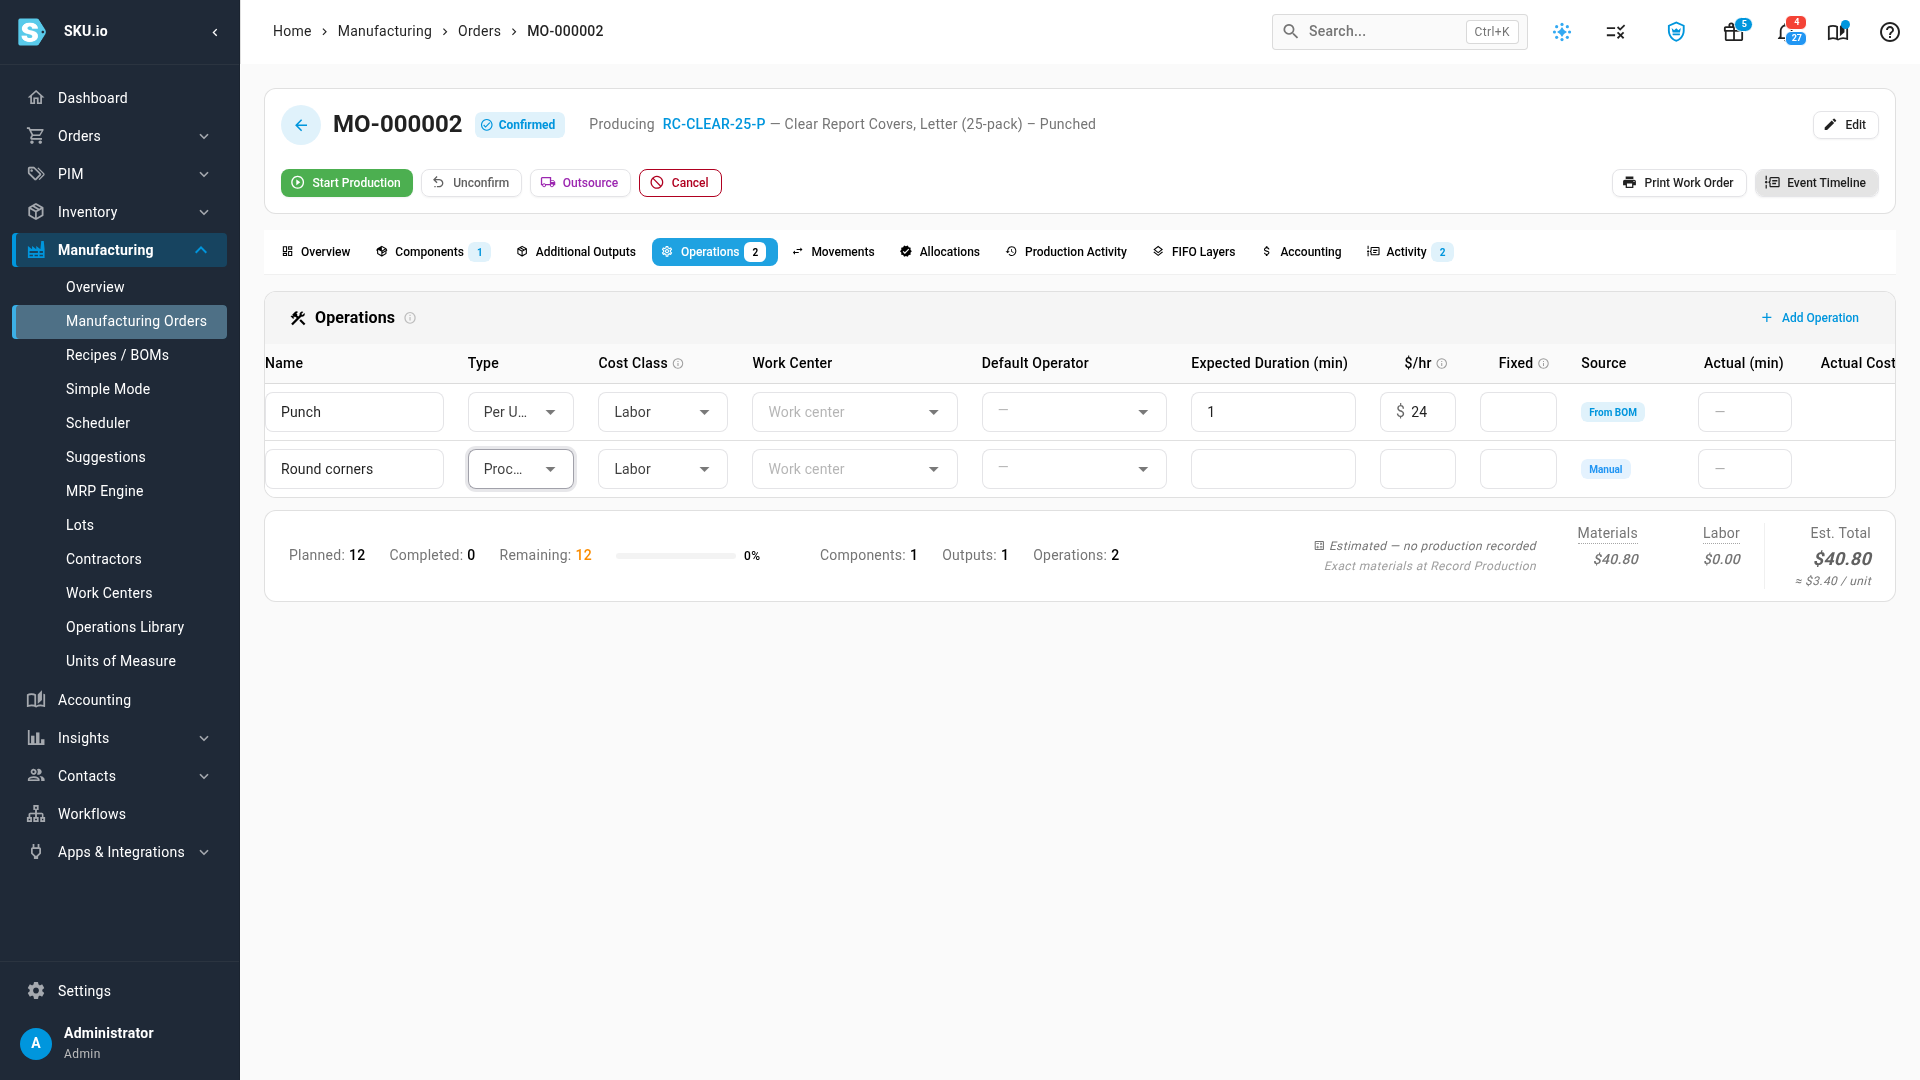The width and height of the screenshot is (1920, 1080).
Task: Click the Search field in header
Action: click(x=1399, y=32)
